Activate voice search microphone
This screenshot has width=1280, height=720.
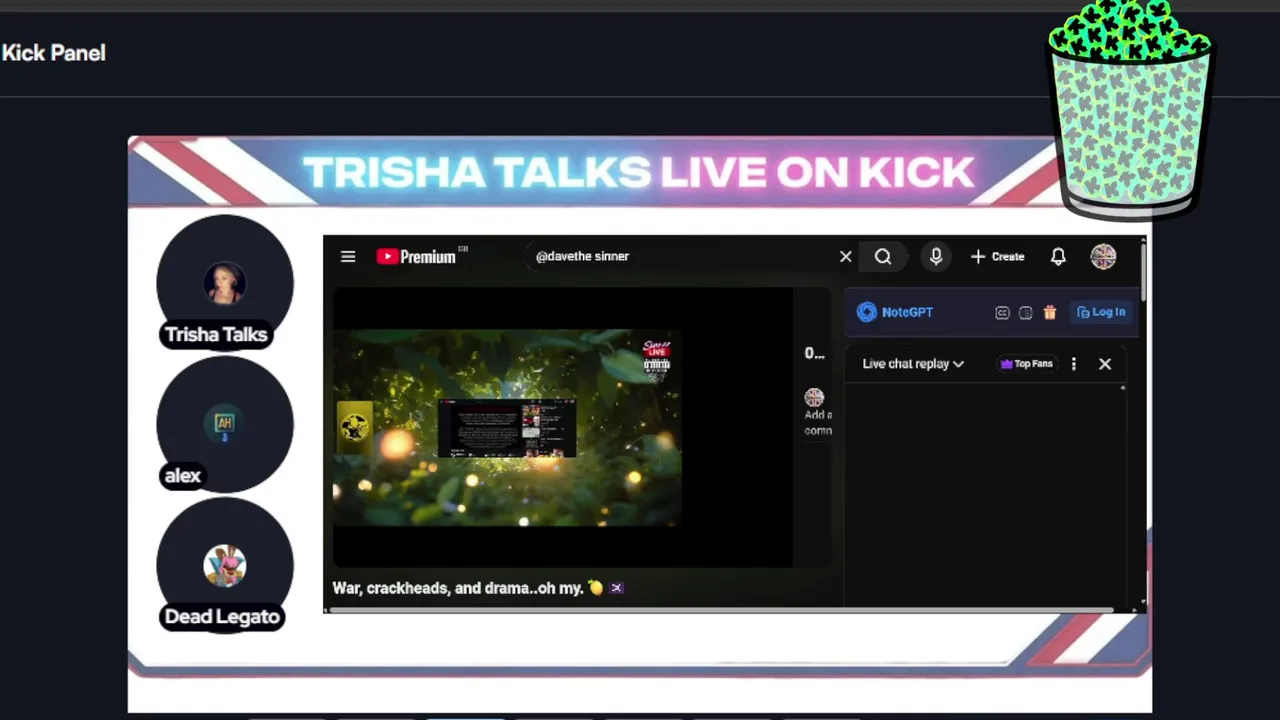click(x=936, y=257)
